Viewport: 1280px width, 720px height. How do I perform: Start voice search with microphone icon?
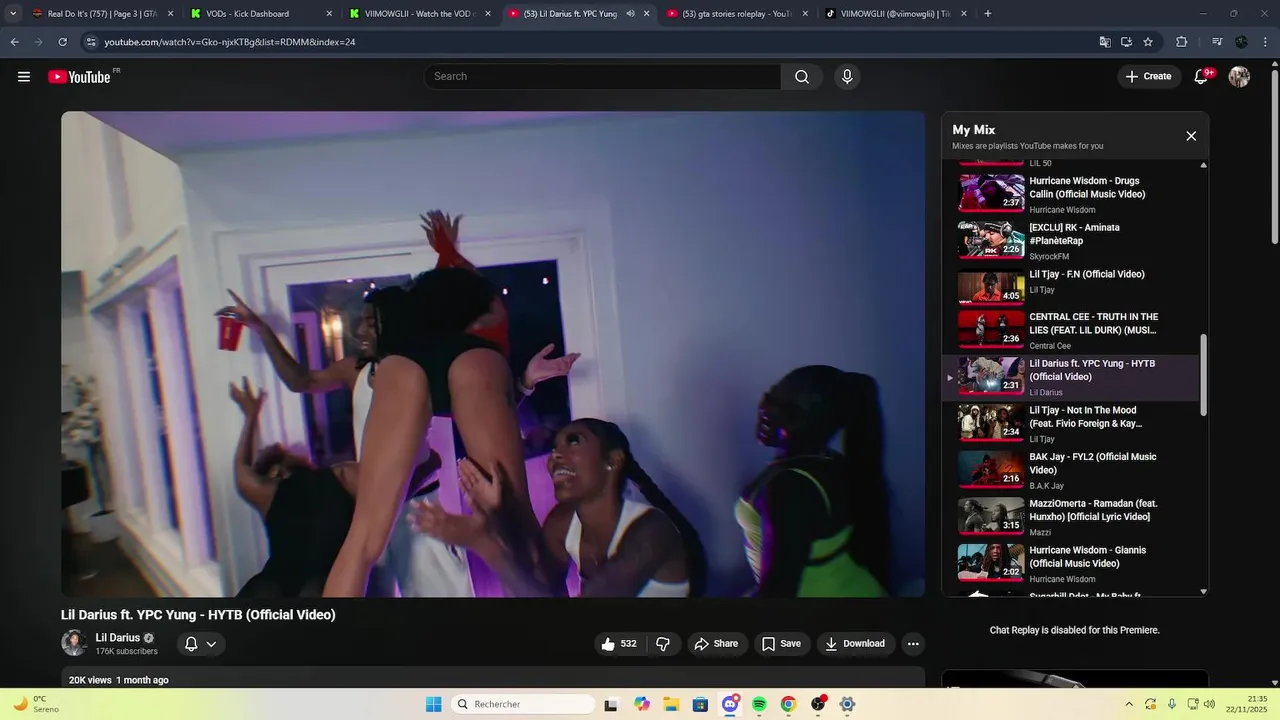click(x=847, y=77)
